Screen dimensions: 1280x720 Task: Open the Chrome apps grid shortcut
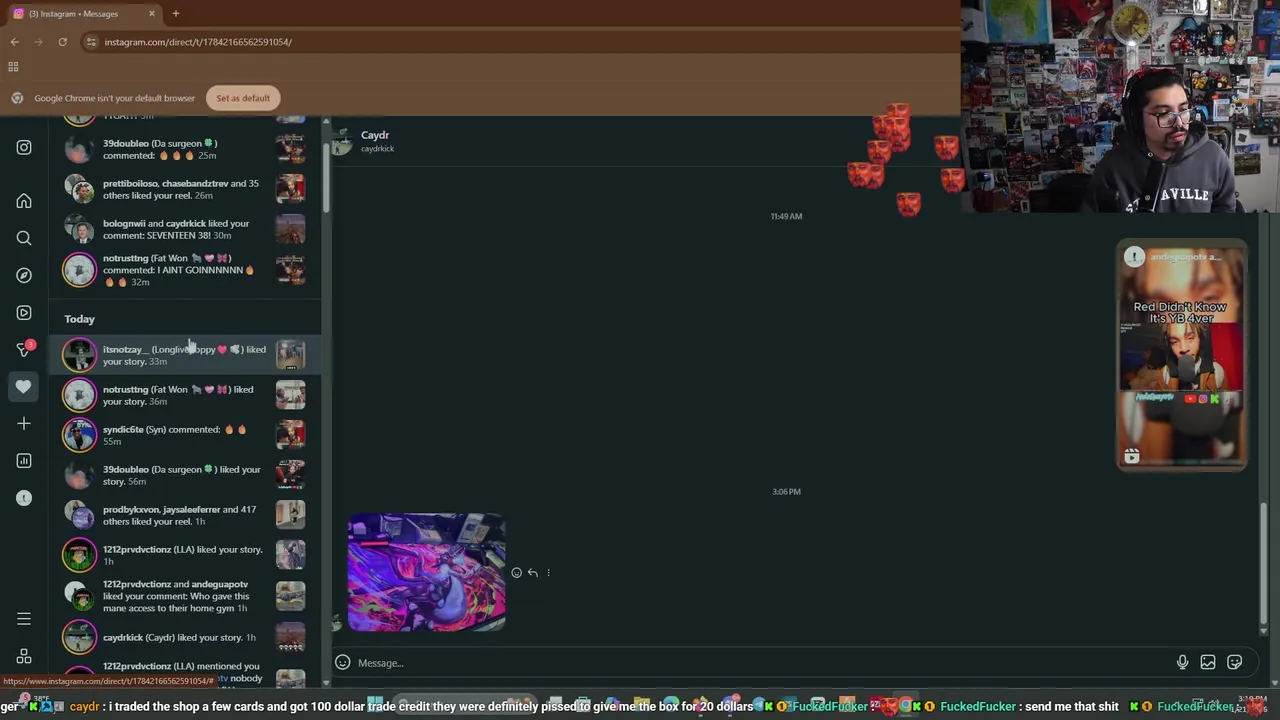[13, 67]
